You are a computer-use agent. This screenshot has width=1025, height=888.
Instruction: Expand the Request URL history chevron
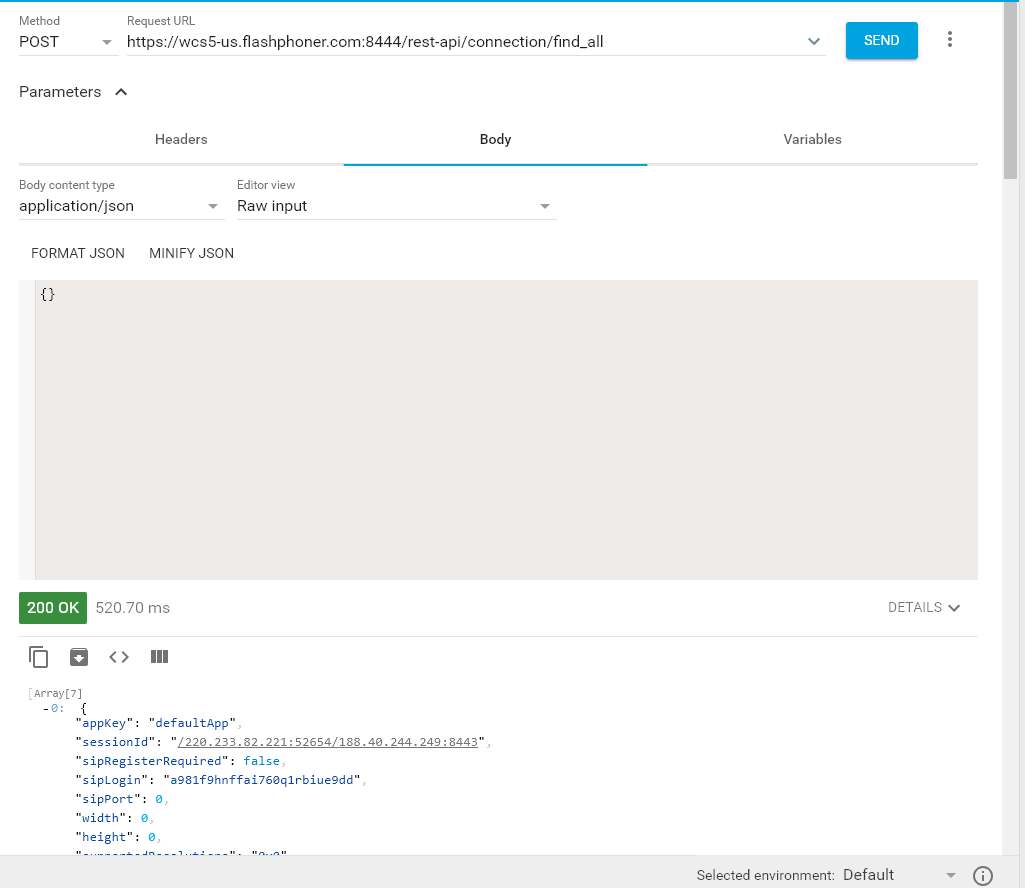814,42
